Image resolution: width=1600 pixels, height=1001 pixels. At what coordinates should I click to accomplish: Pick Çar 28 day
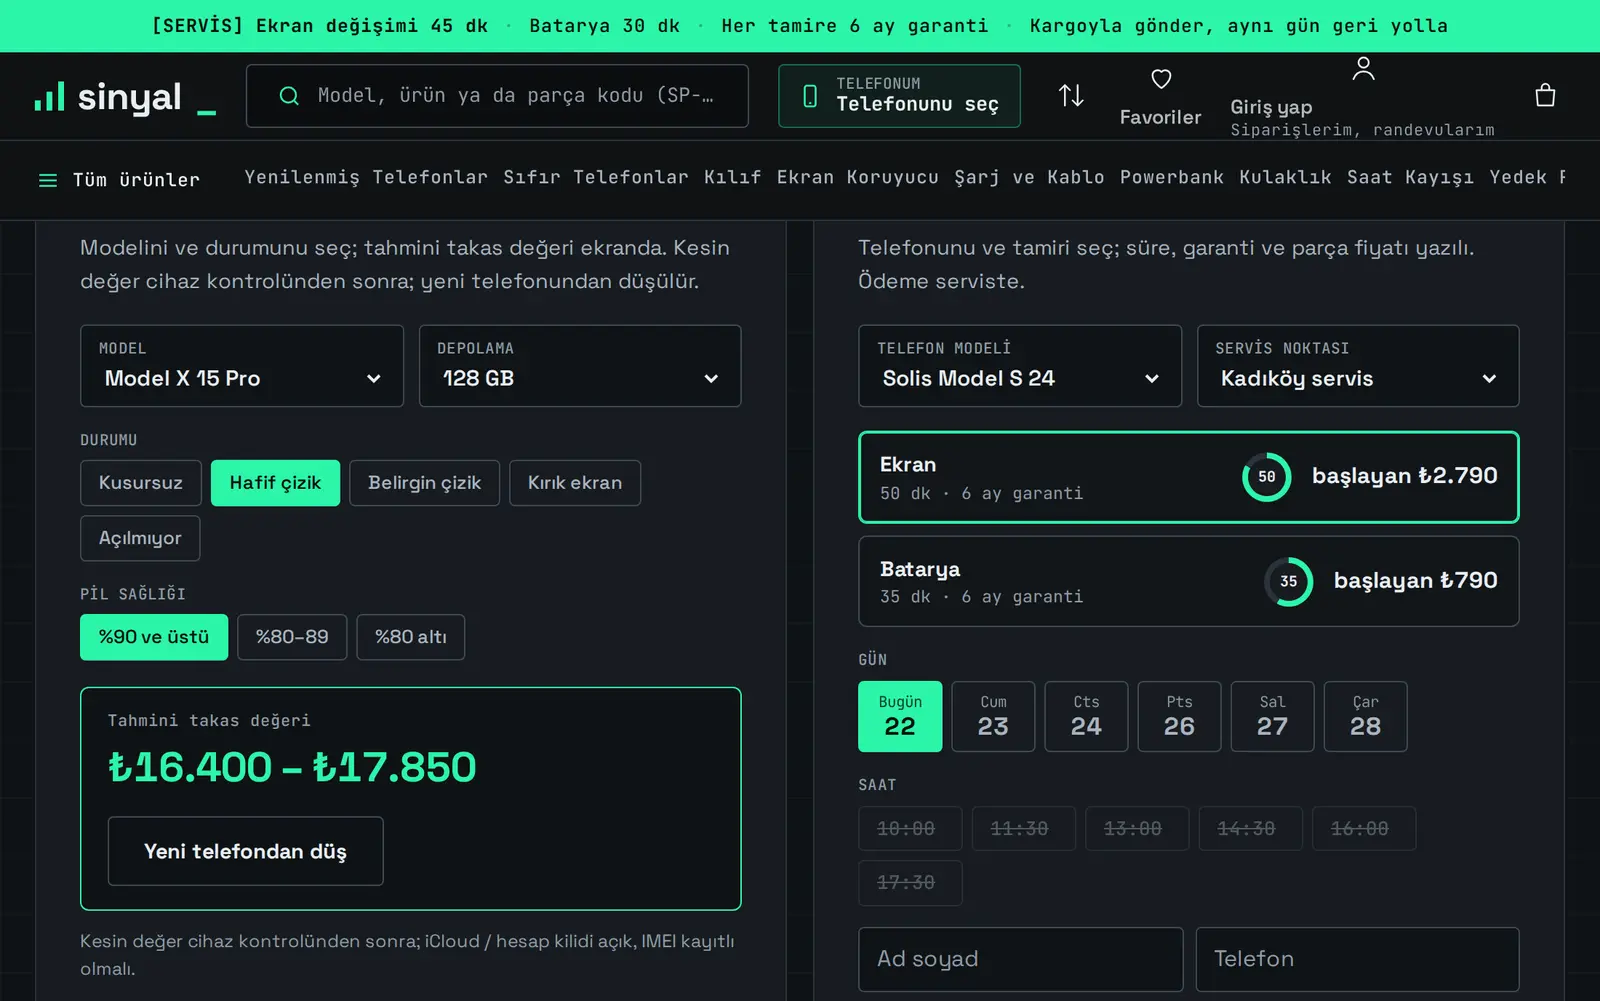pyautogui.click(x=1365, y=717)
